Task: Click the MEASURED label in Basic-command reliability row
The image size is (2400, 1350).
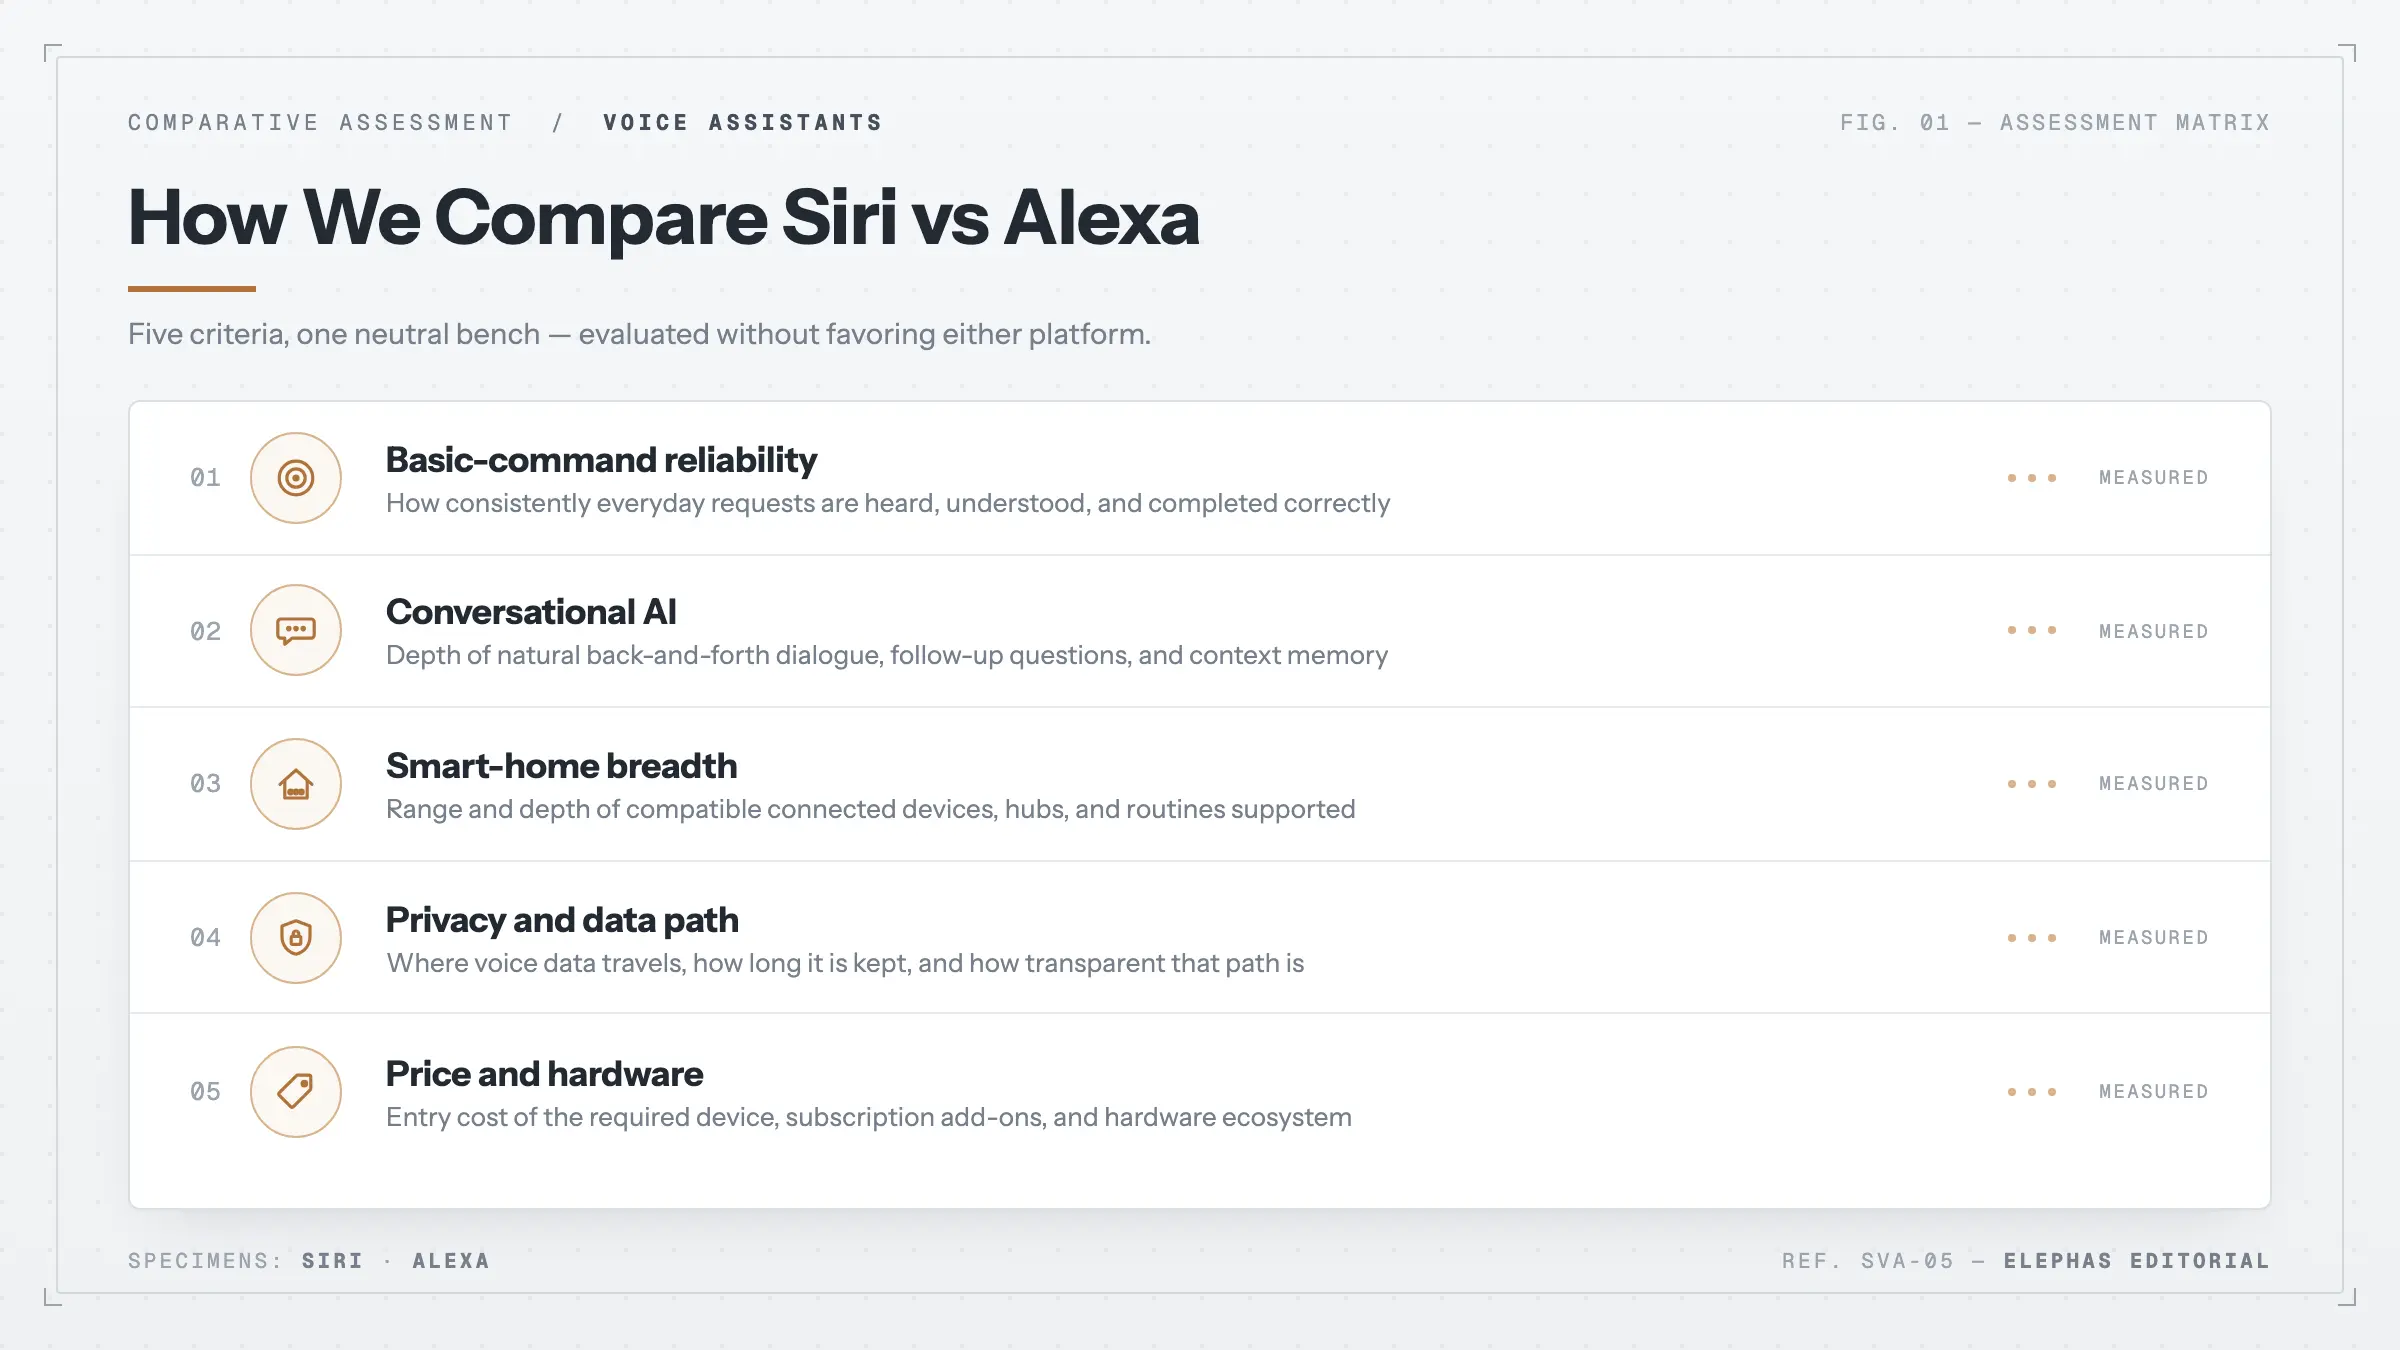Action: click(x=2154, y=478)
